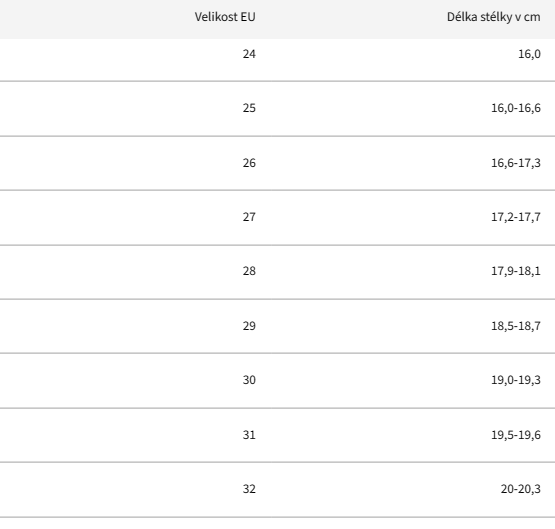Select size 27 cell
This screenshot has height=529, width=555.
pos(249,217)
